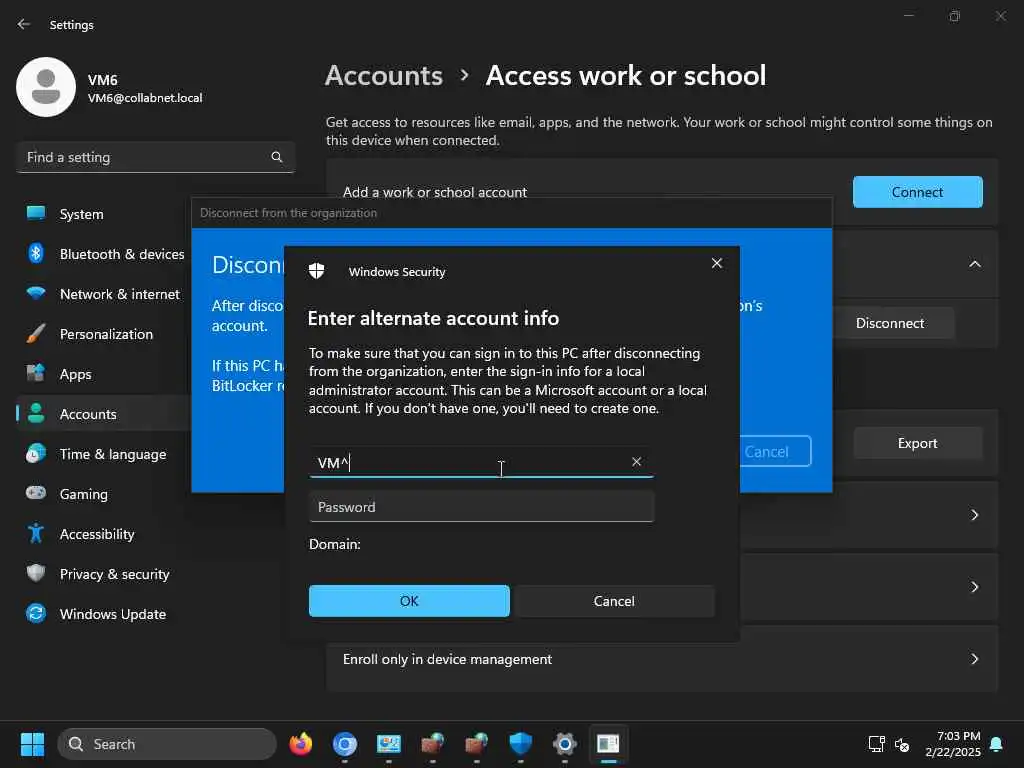The height and width of the screenshot is (768, 1024).
Task: Expand the first row chevron below Export
Action: (974, 515)
